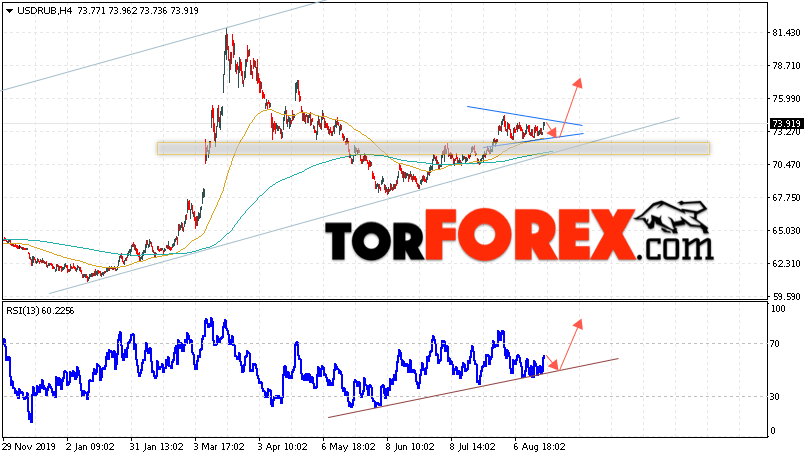The height and width of the screenshot is (458, 808).
Task: Click the 6 May 18:02 date label
Action: (347, 447)
